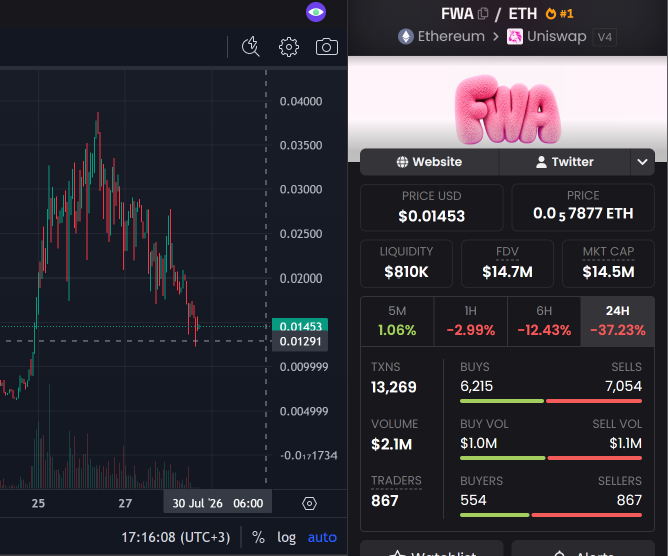Click the Ethereum chain logo

406,37
